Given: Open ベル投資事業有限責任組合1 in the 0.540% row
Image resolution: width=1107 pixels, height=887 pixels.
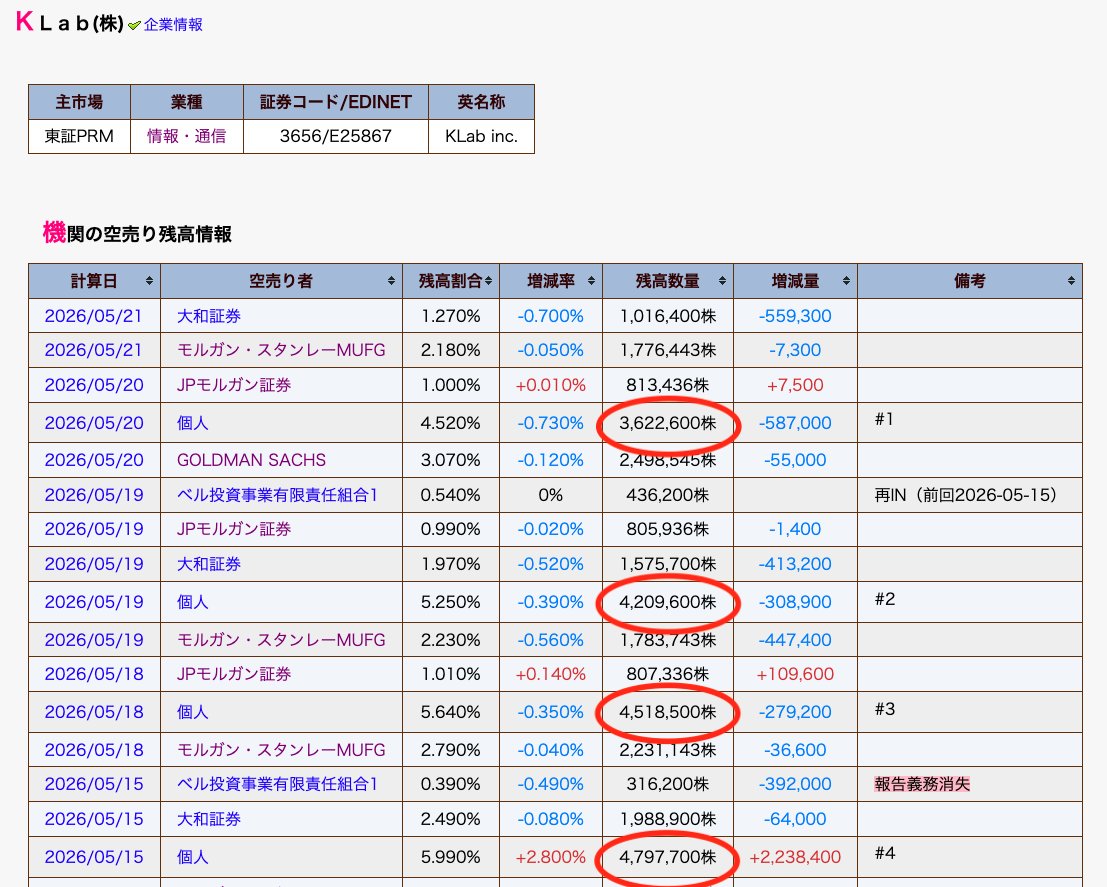Looking at the screenshot, I should 277,495.
